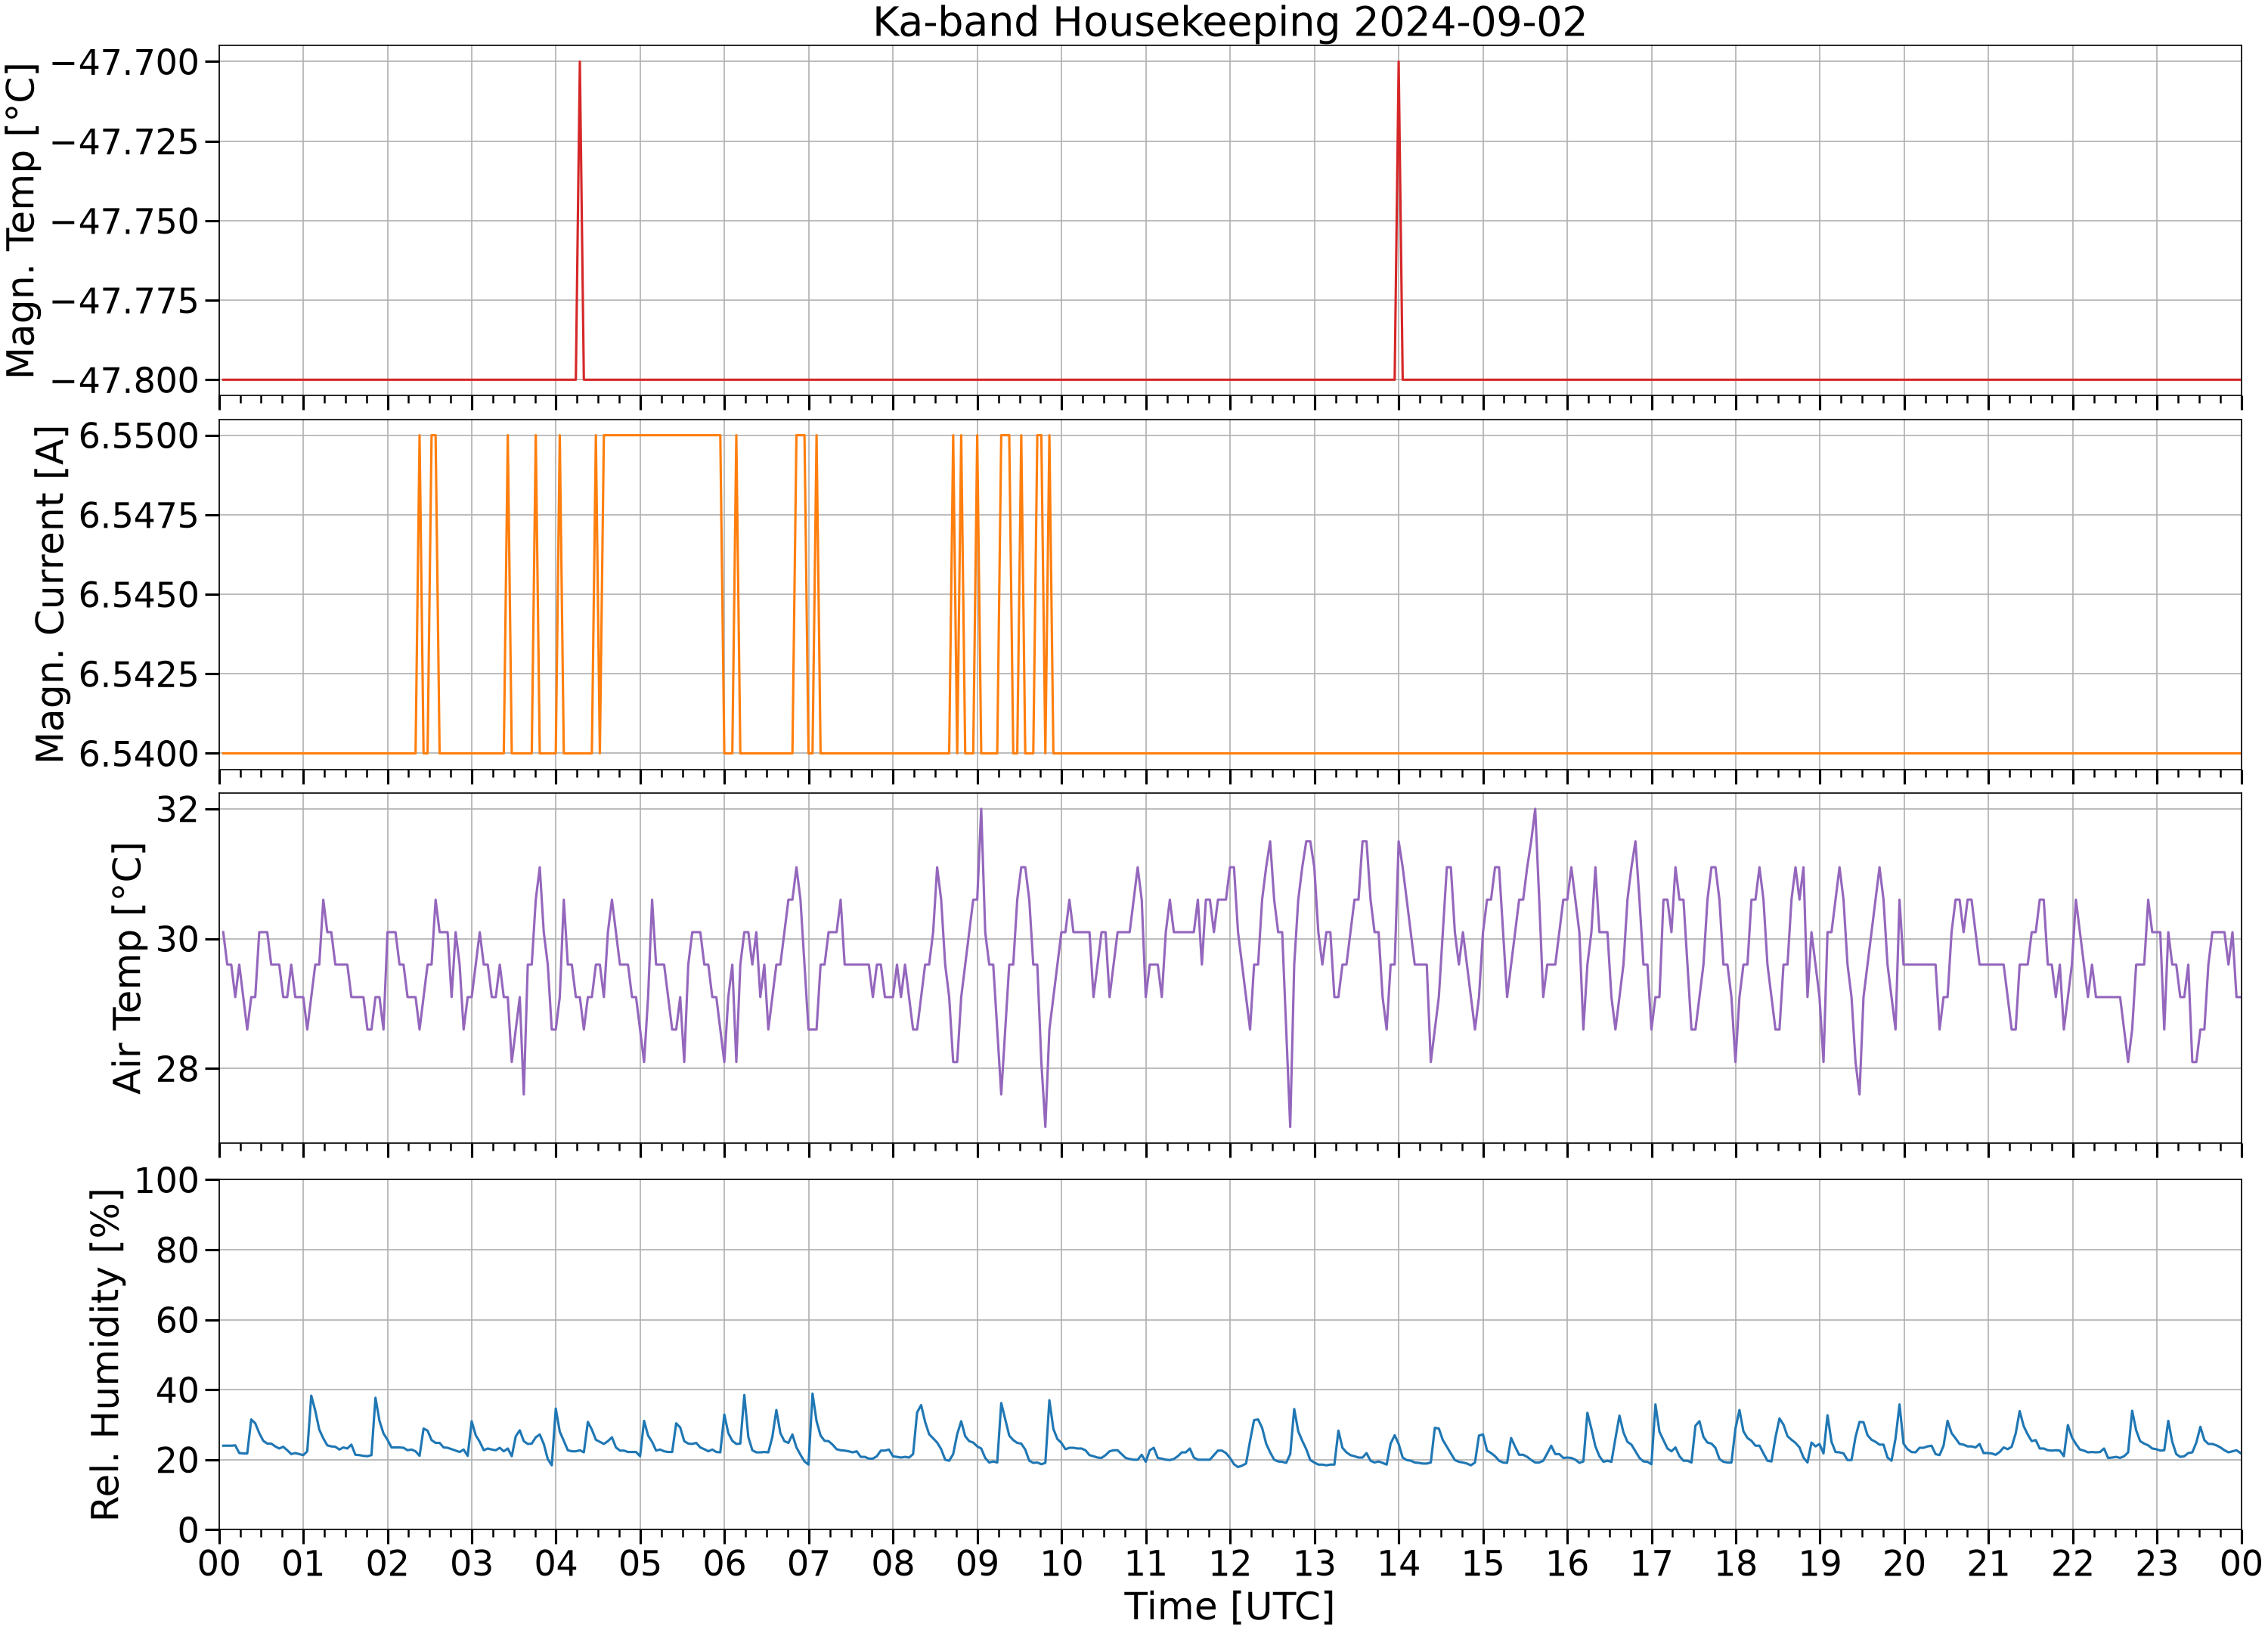Click the 23 hour tick label on time axis

[x=2157, y=1563]
